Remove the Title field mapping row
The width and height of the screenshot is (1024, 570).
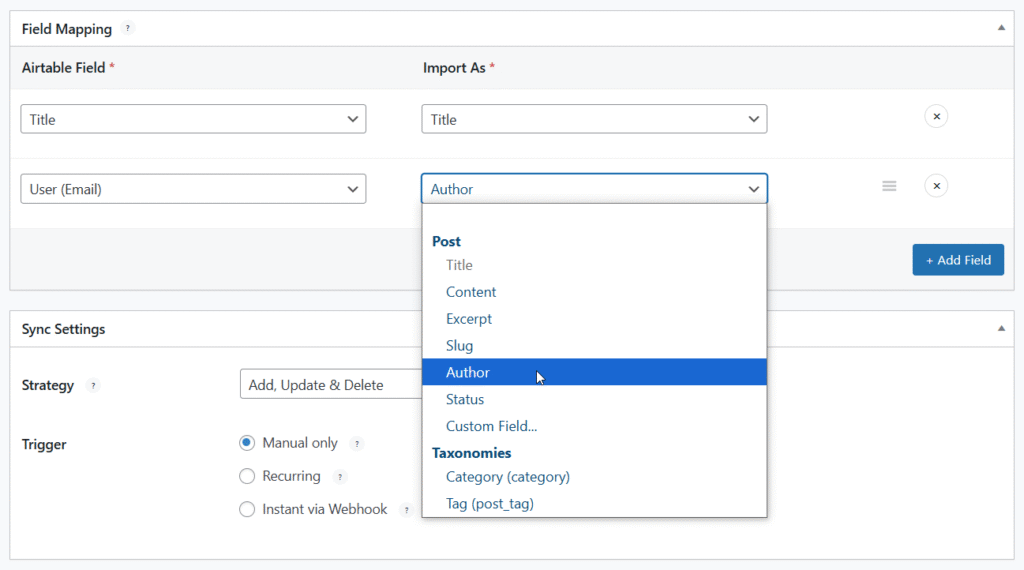[936, 117]
